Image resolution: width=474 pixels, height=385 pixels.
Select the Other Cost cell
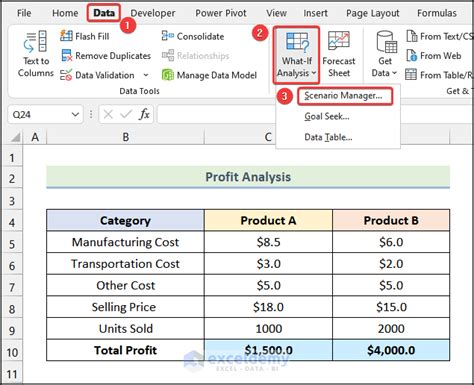pyautogui.click(x=125, y=285)
